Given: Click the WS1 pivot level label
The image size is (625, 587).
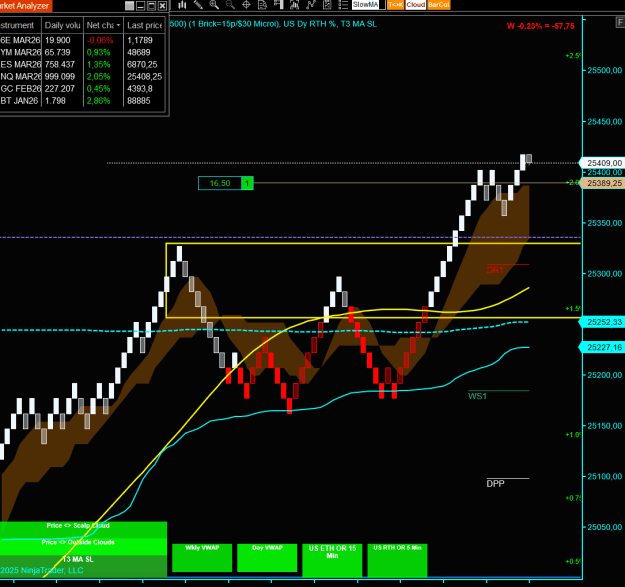Looking at the screenshot, I should pyautogui.click(x=478, y=396).
